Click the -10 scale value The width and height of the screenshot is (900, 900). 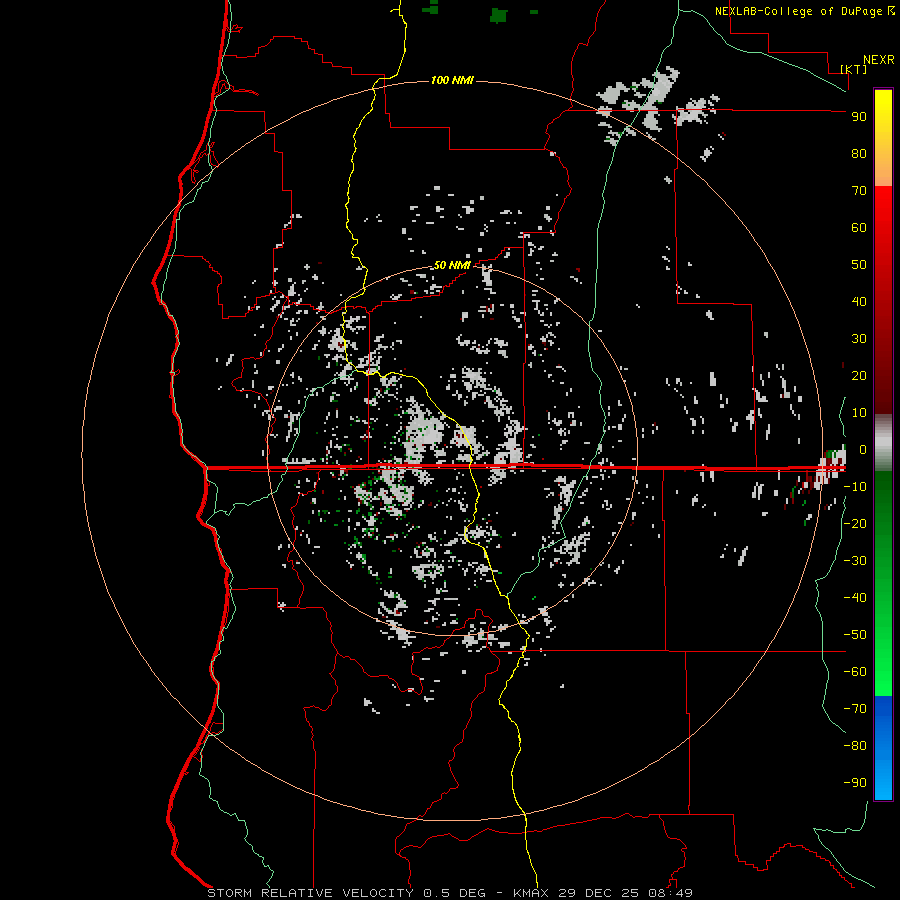(855, 487)
